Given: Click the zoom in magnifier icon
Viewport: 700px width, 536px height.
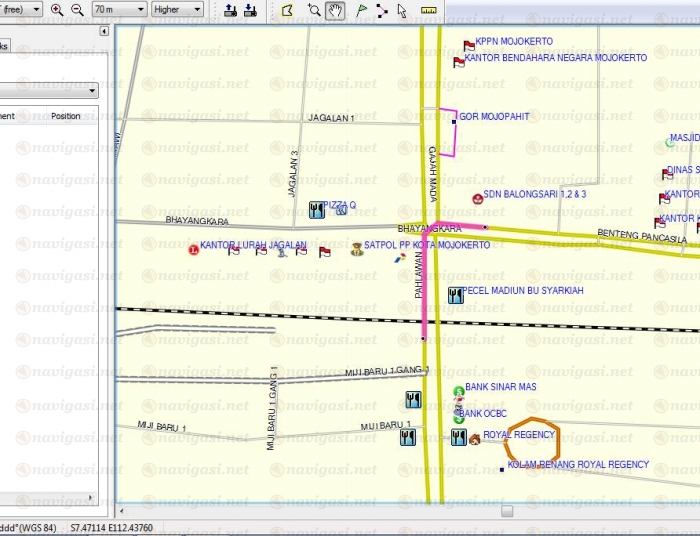Looking at the screenshot, I should (57, 9).
